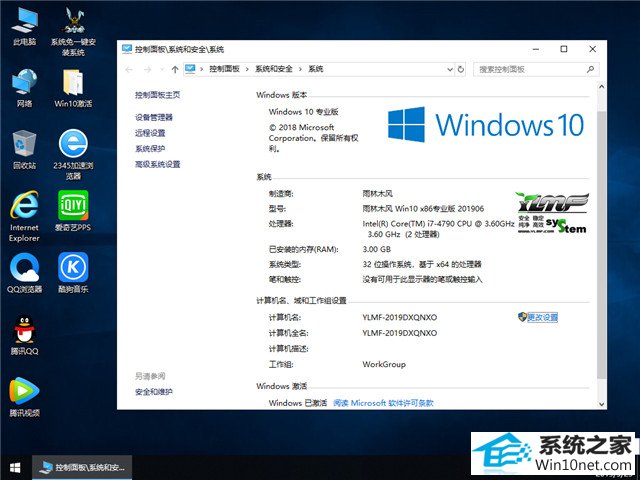Viewport: 640px width, 480px height.
Task: Launch 2345加速浏览器 from desktop
Action: (73, 155)
